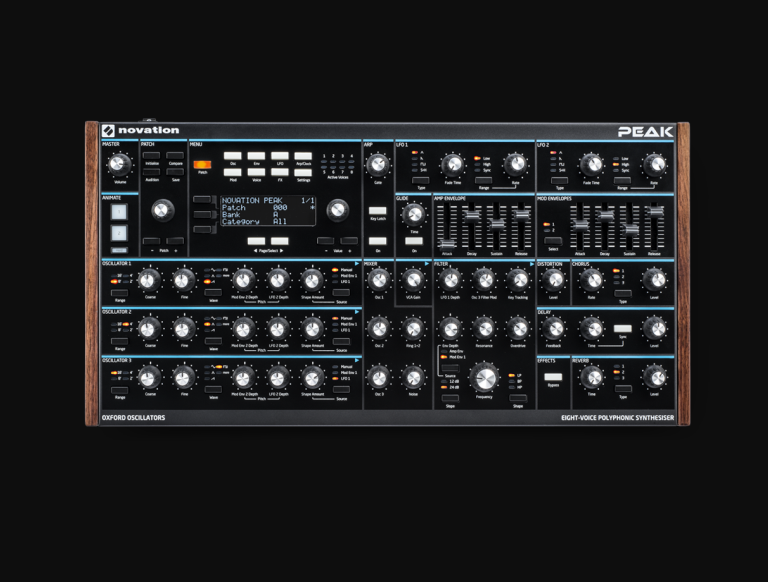Click the Filter Resonance knob
768x582 pixels.
[484, 329]
